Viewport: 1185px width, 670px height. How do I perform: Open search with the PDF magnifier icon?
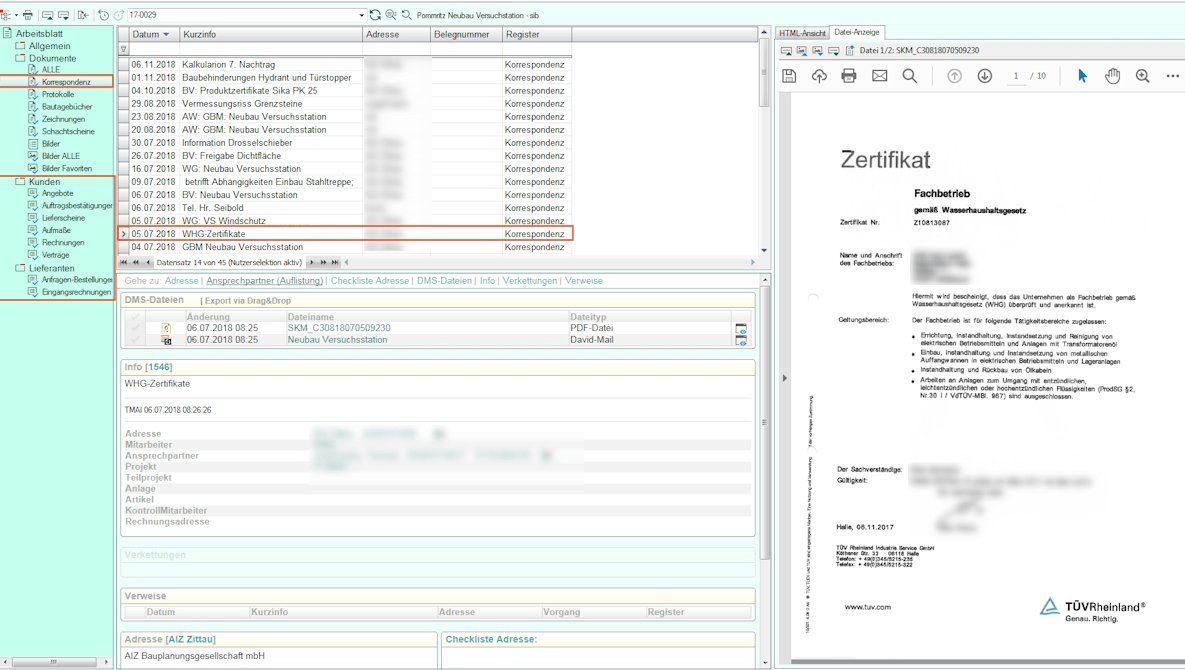(x=909, y=76)
